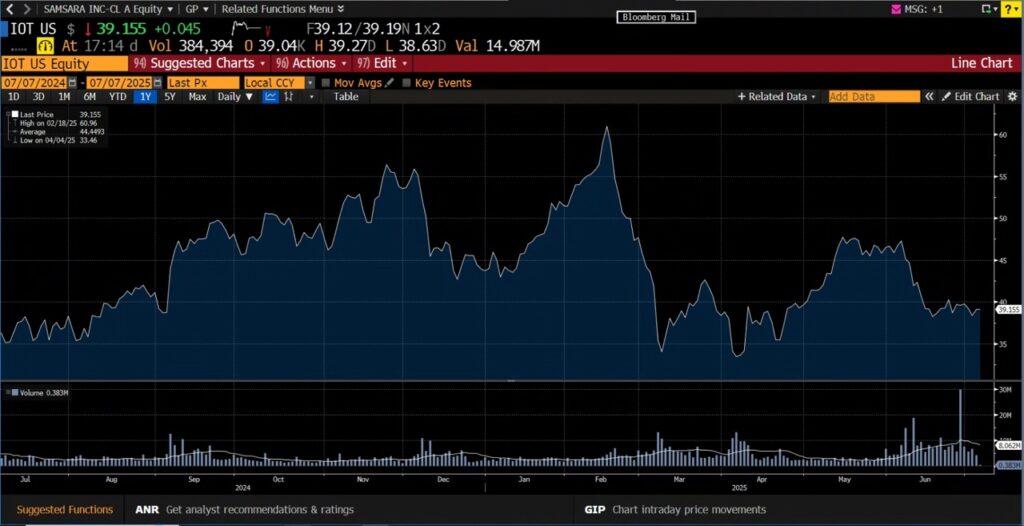Collapse the panel with the double-chevron icon
This screenshot has height=526, width=1024.
tap(929, 97)
